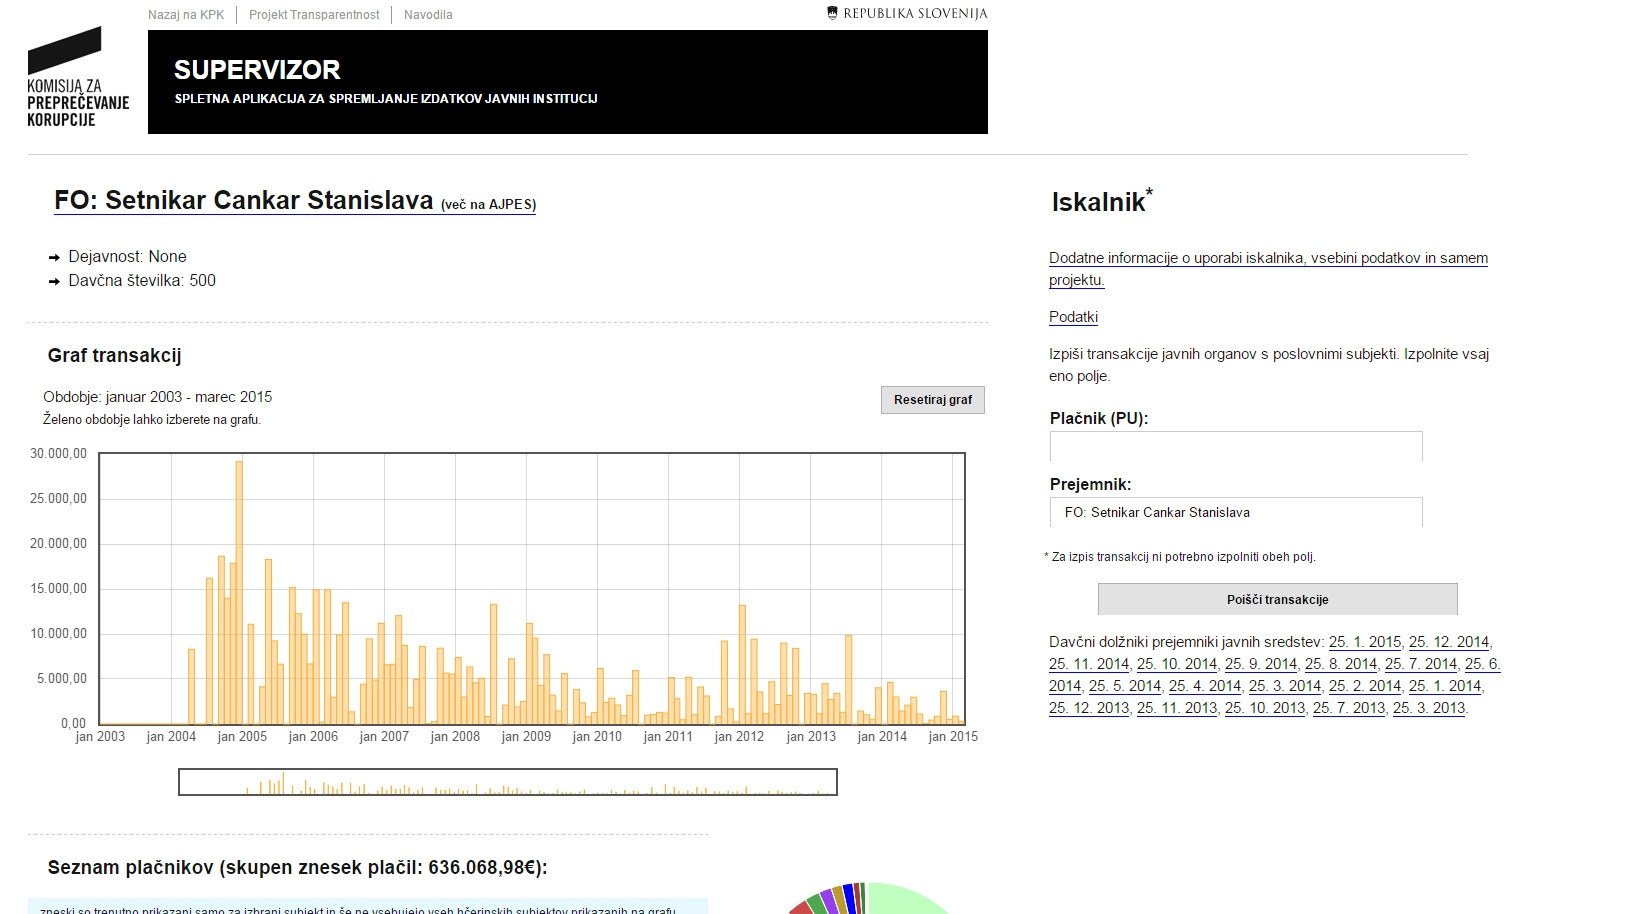Screen dimensions: 1650x914
Task: Open the Podatki link
Action: pyautogui.click(x=1073, y=317)
